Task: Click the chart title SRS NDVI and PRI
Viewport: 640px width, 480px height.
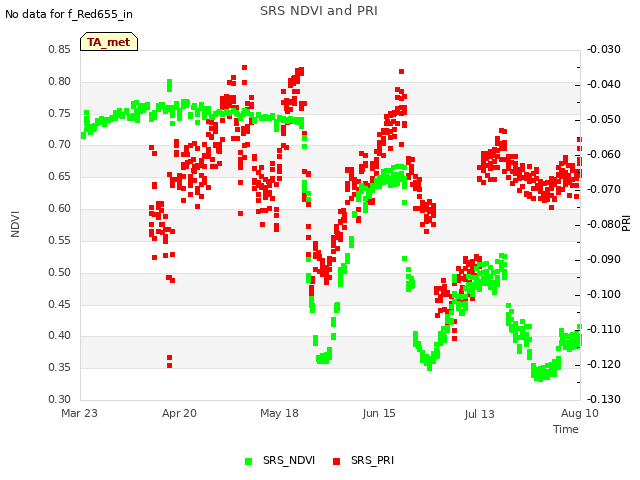Action: (x=319, y=11)
